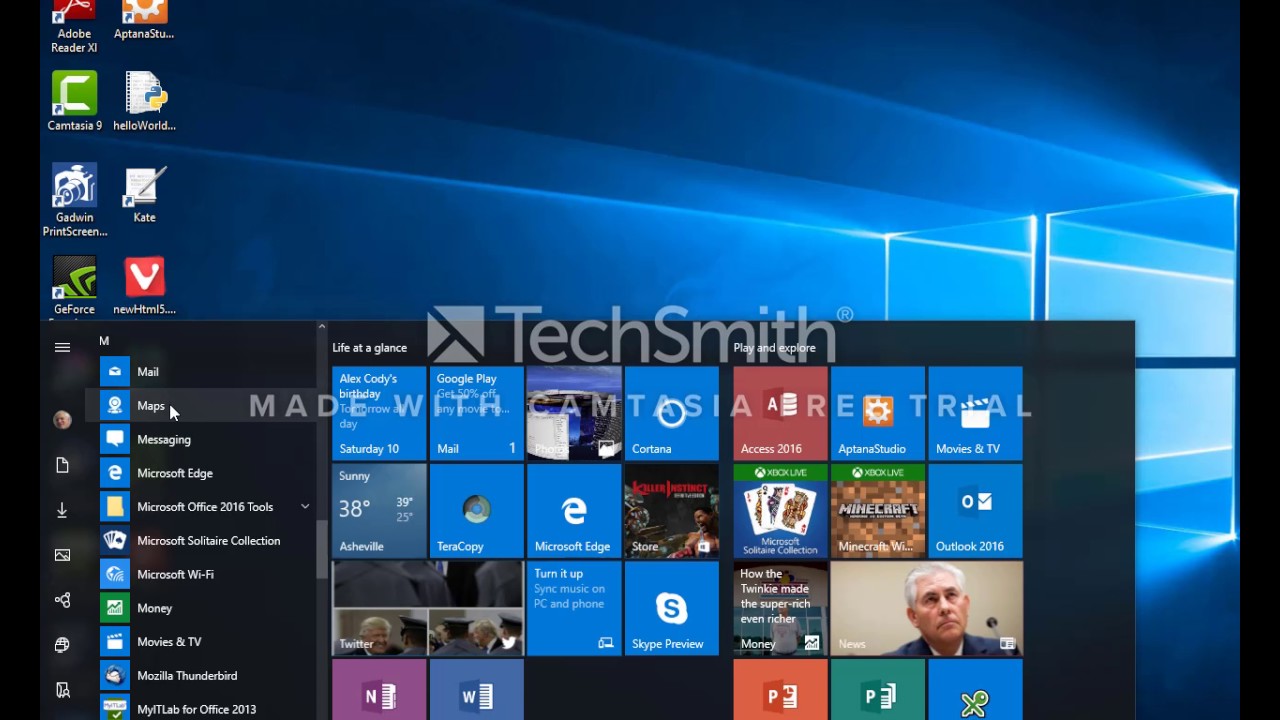Launch the Skype Preview tile
Screen dimensions: 1280x720
click(672, 608)
